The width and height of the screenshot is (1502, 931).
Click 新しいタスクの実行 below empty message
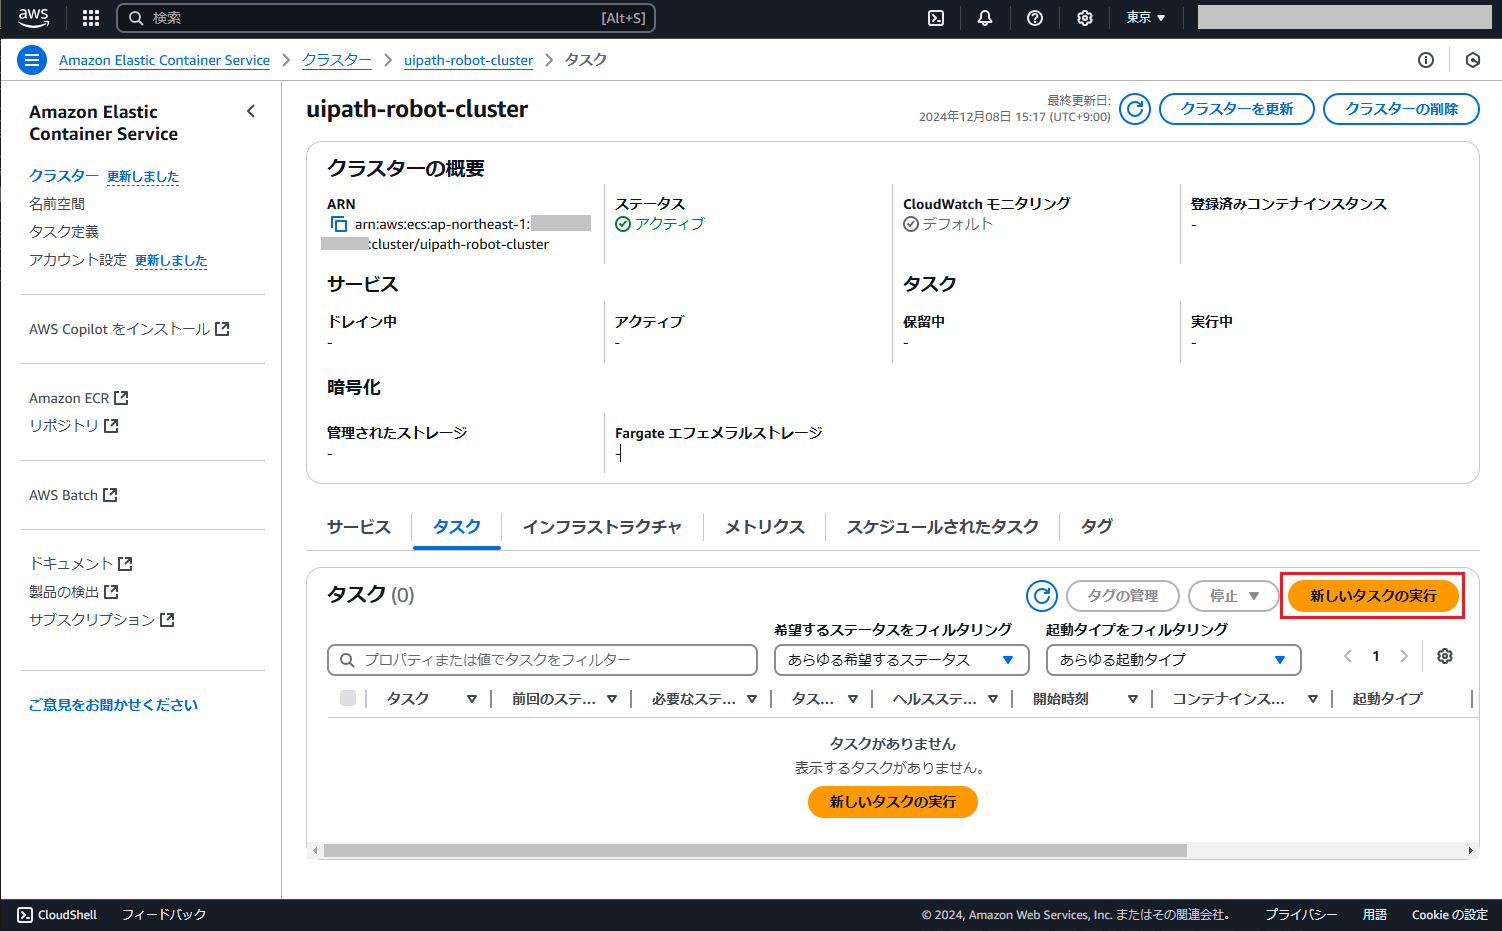[893, 802]
